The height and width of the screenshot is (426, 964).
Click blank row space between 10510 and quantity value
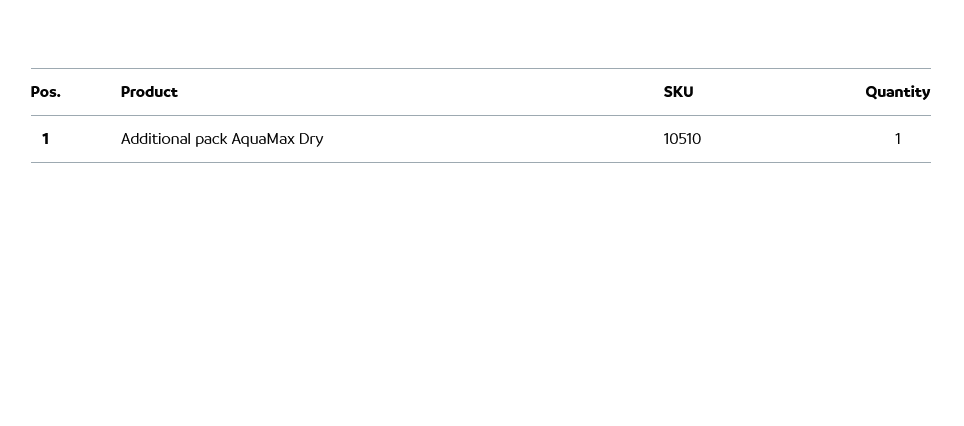pos(800,139)
